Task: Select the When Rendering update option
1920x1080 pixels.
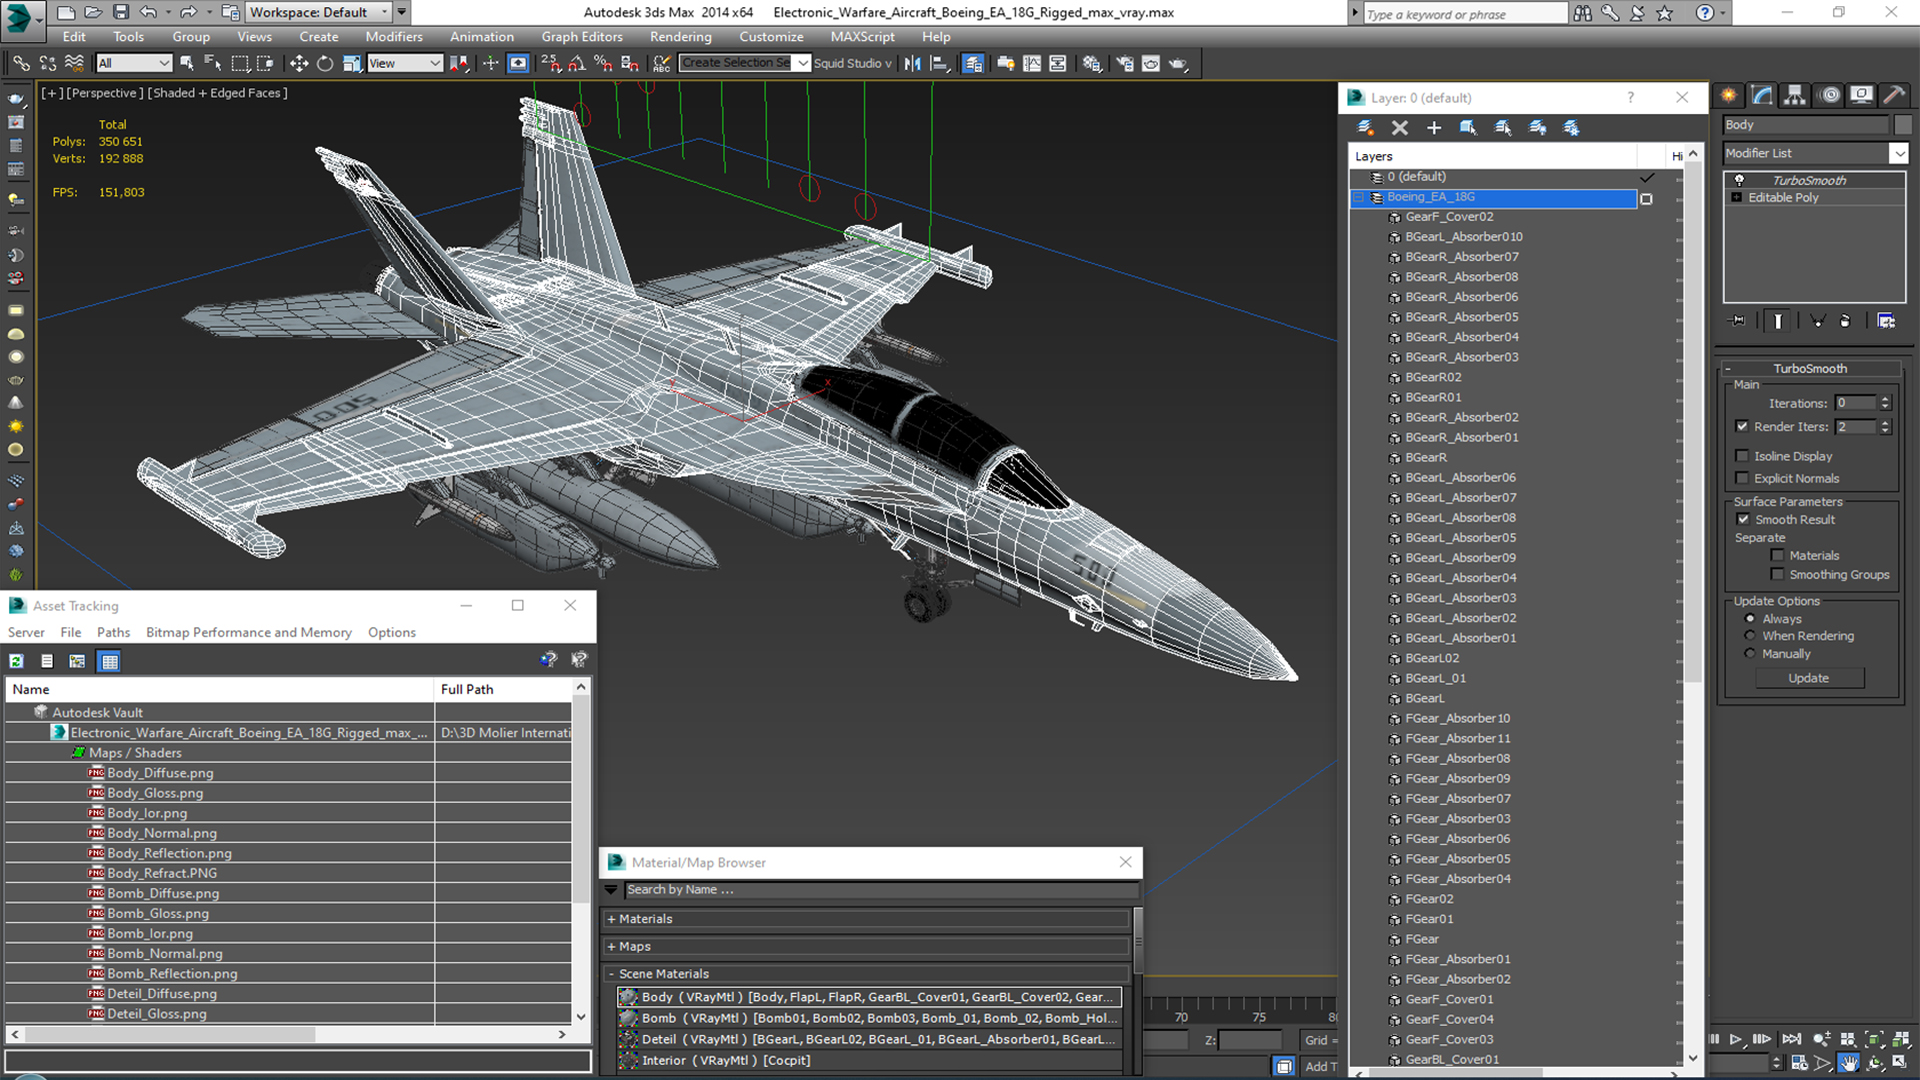Action: click(x=1750, y=636)
